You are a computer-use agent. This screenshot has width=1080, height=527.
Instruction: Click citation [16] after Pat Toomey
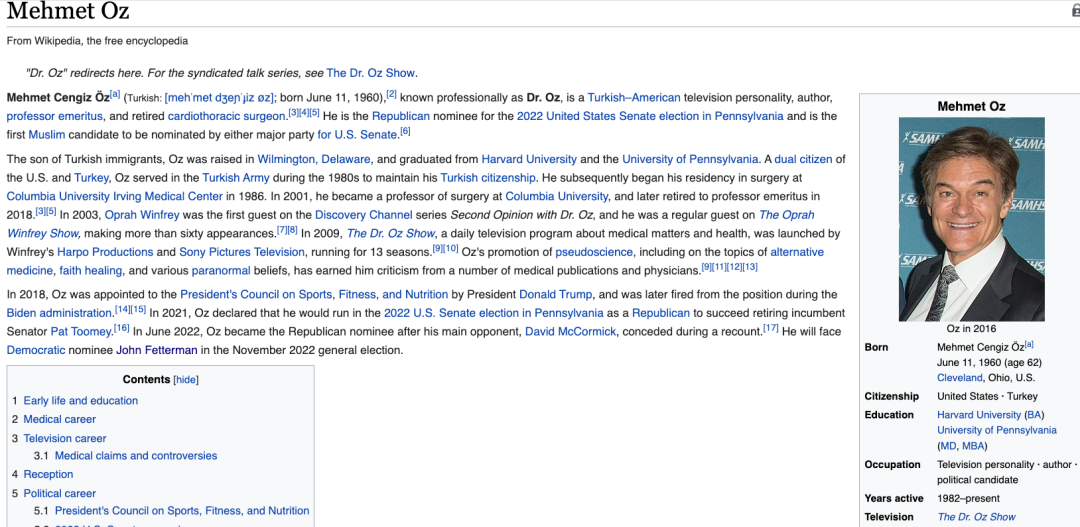[x=122, y=328]
